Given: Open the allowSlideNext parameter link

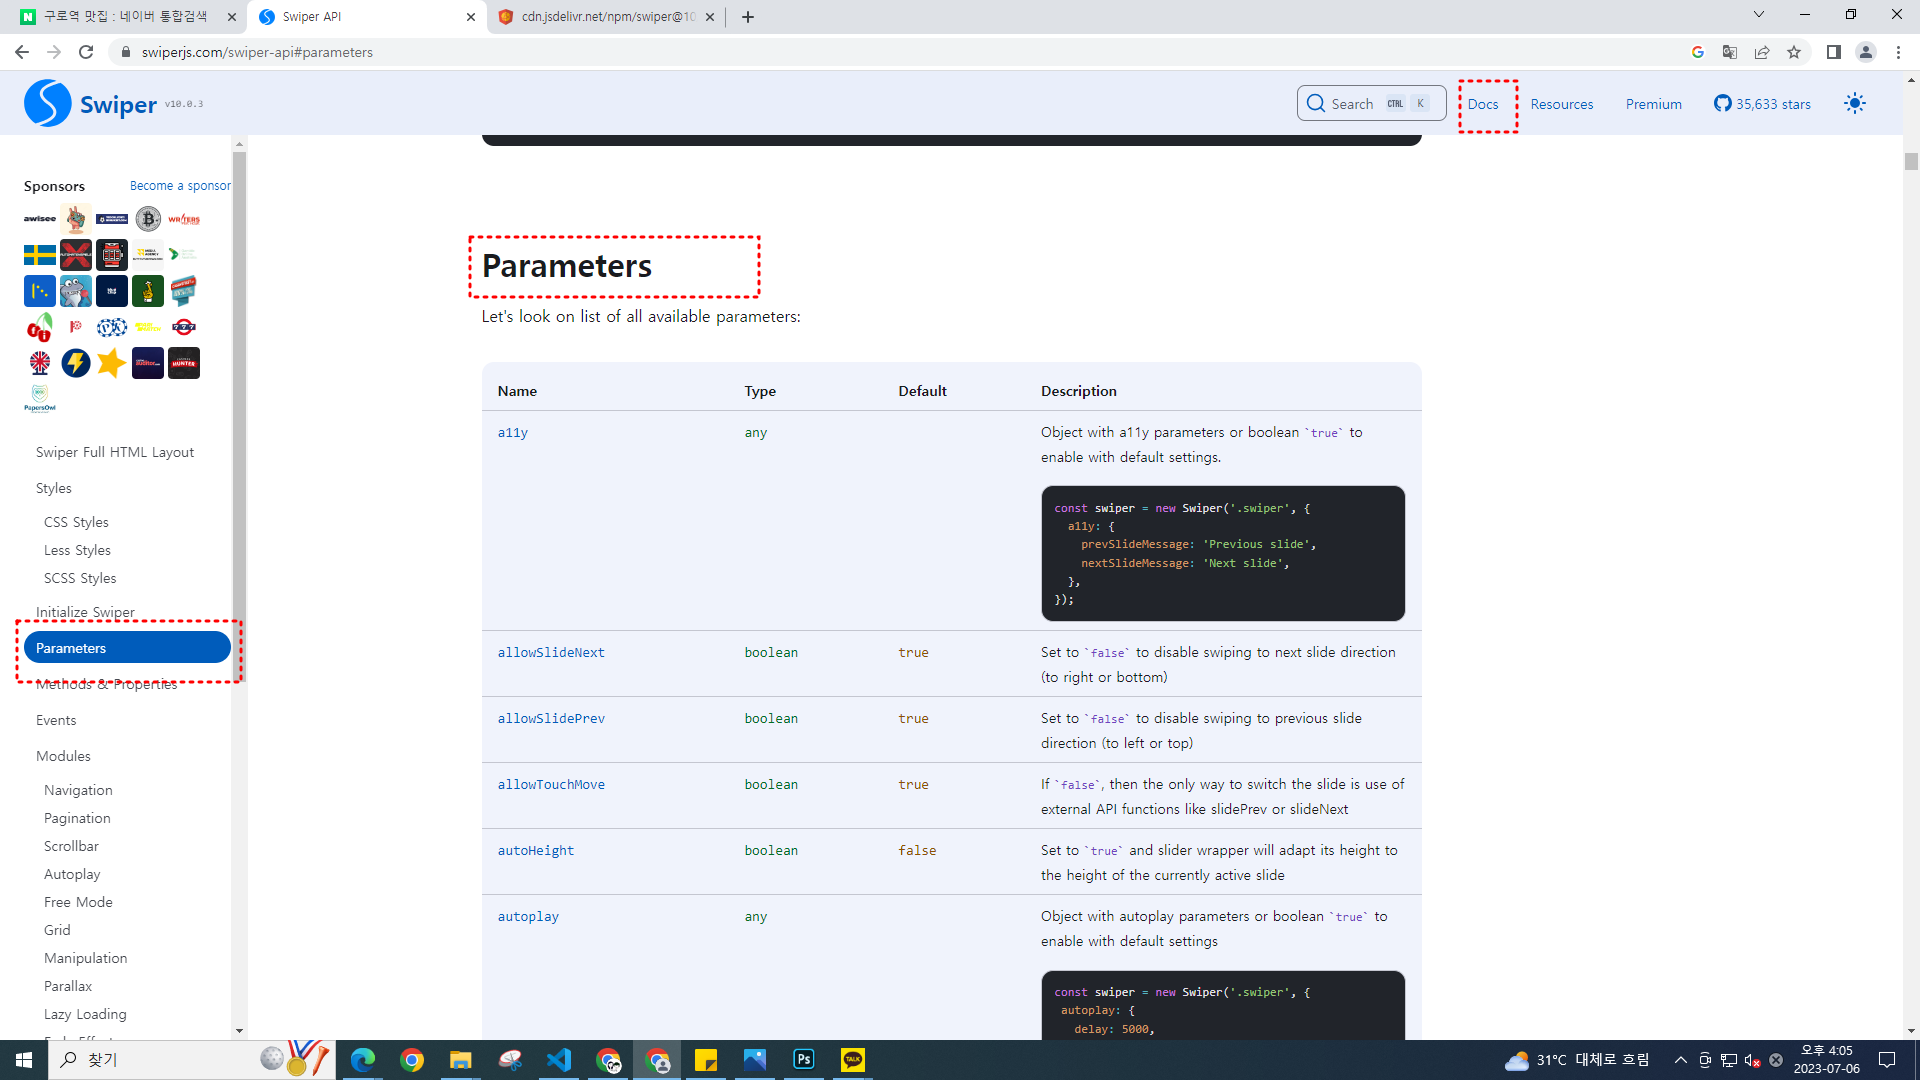Looking at the screenshot, I should click(x=551, y=652).
